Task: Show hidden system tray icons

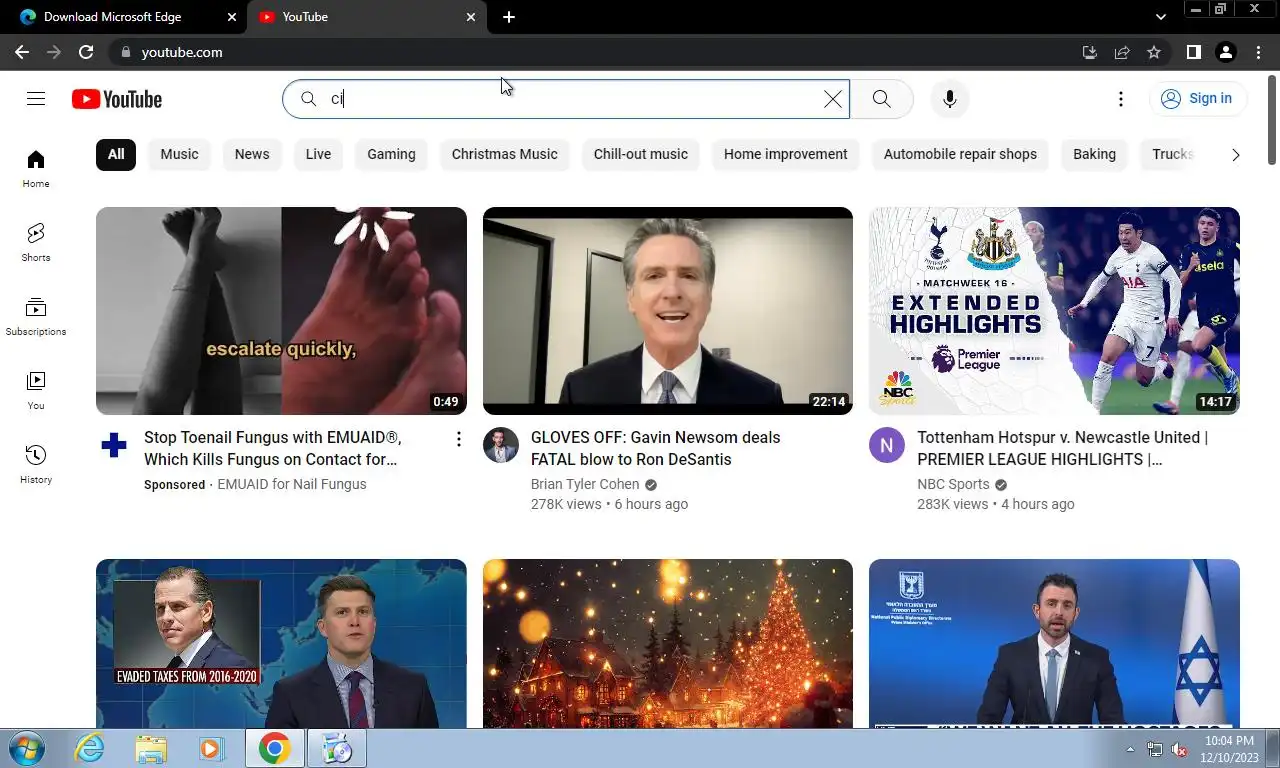Action: click(1130, 749)
